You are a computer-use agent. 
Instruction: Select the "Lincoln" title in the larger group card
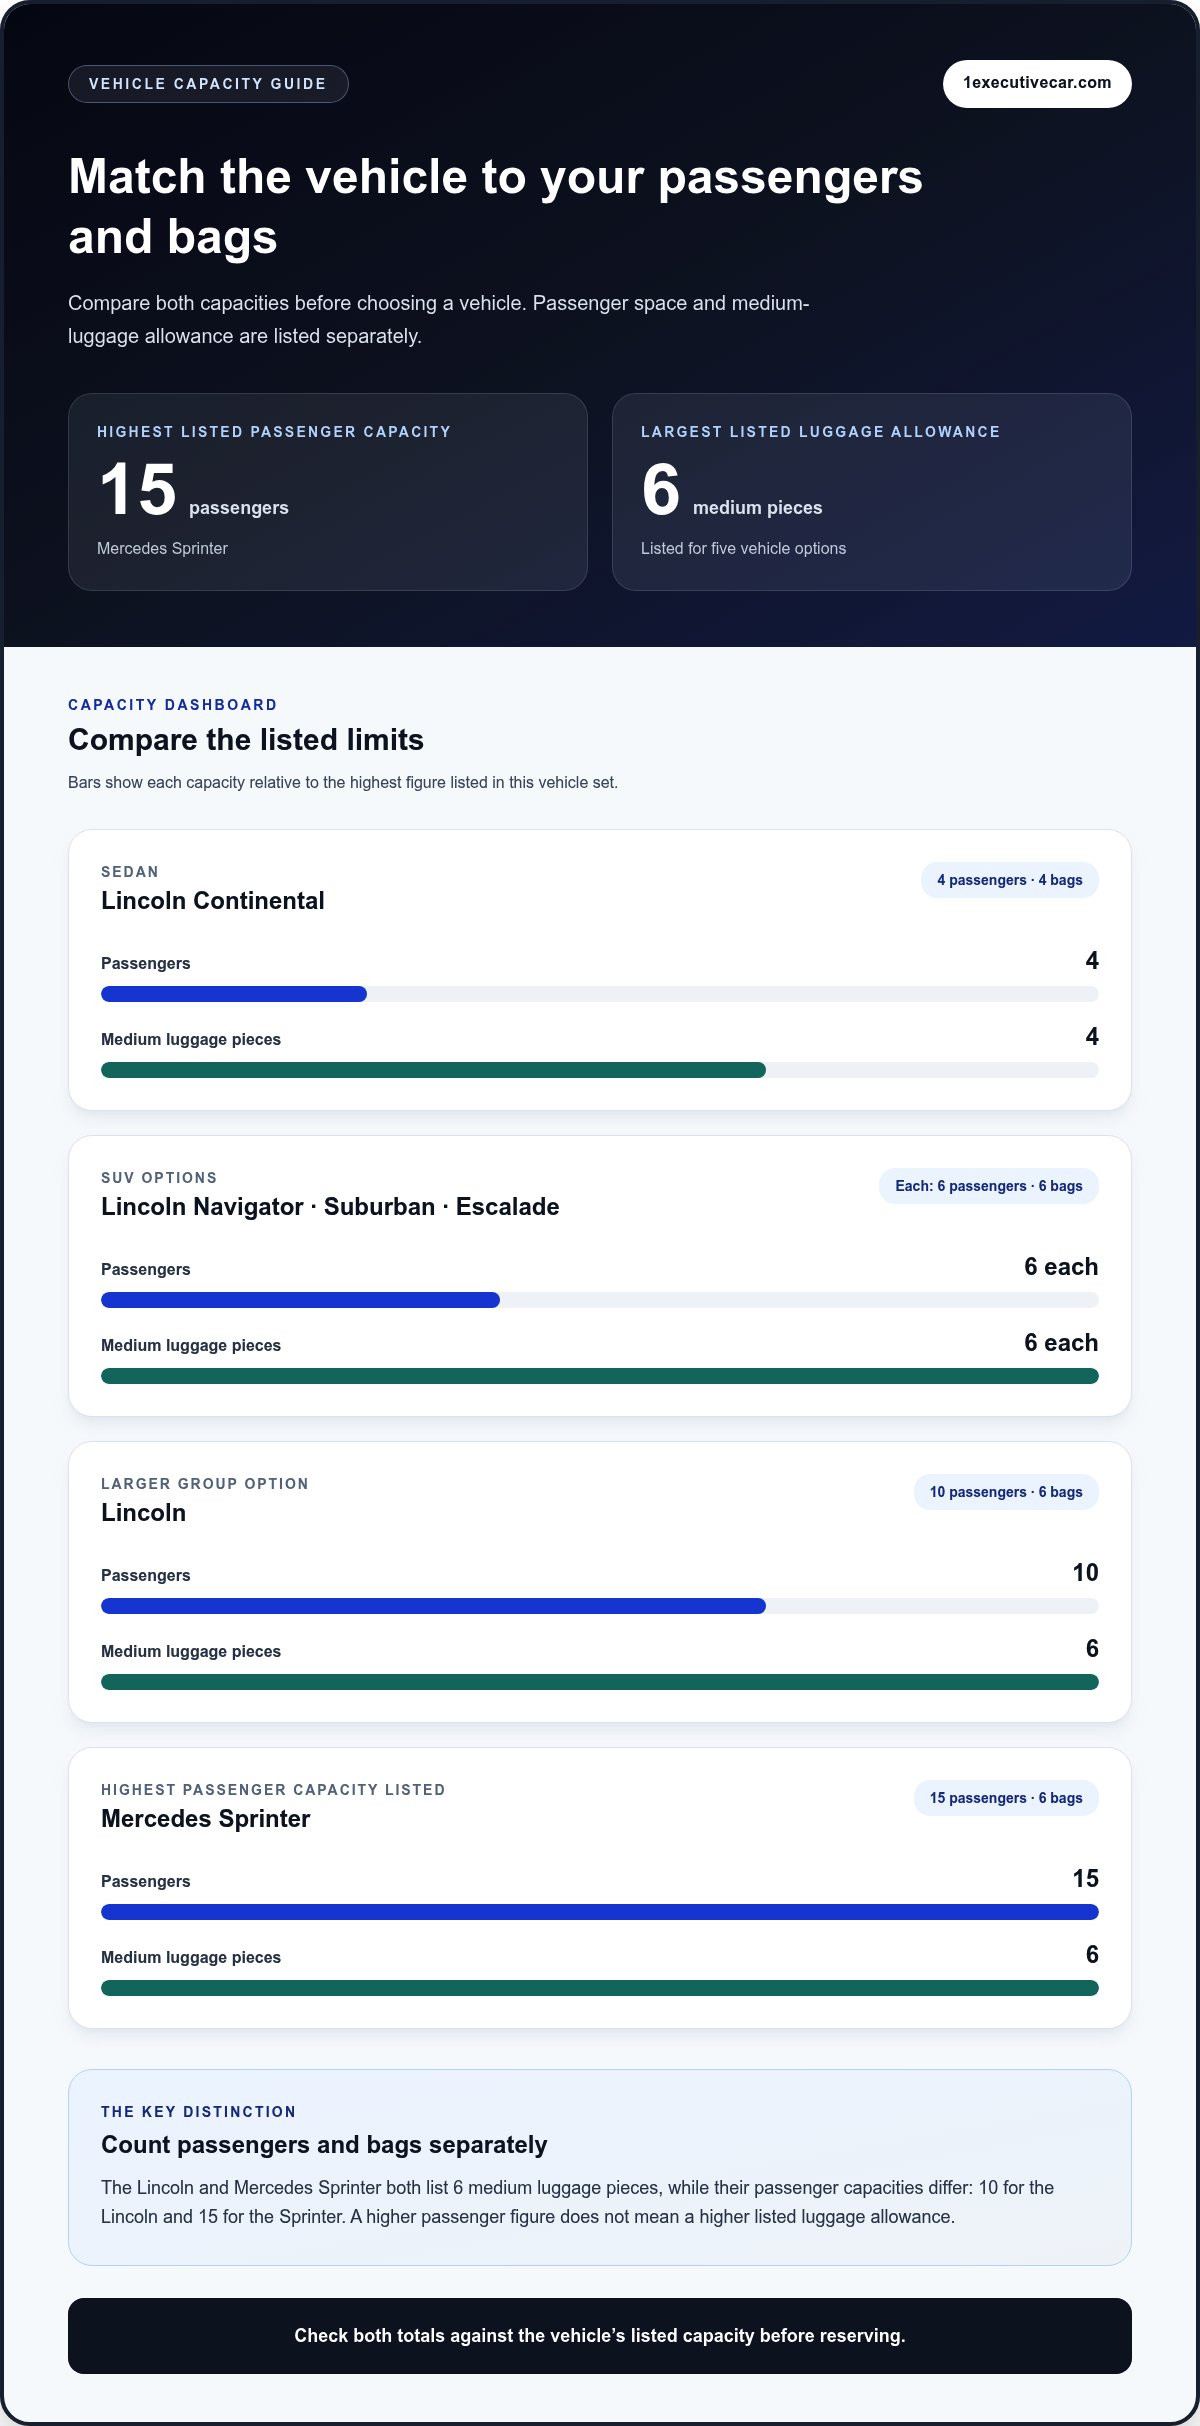click(143, 1513)
